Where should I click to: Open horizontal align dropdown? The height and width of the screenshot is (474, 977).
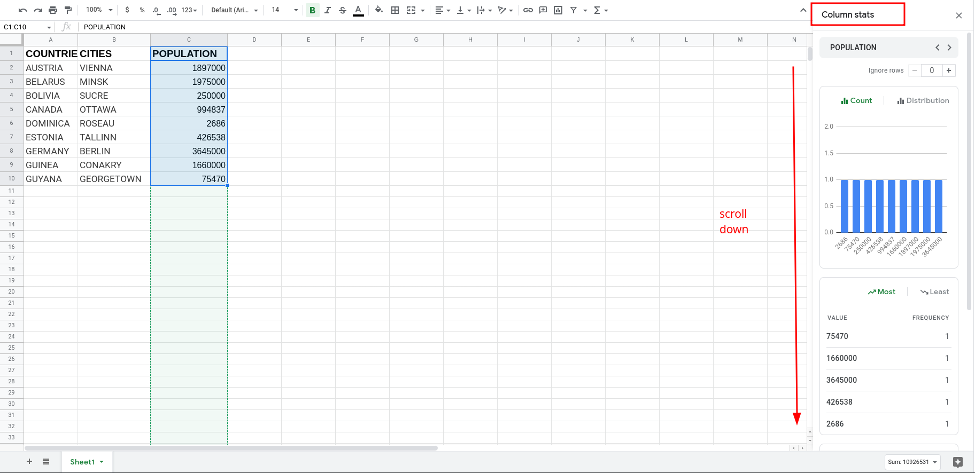(x=442, y=10)
